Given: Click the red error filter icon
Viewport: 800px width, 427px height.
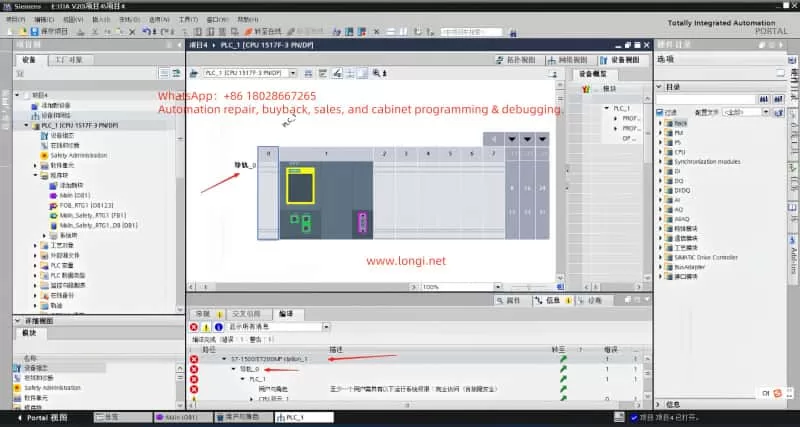Looking at the screenshot, I should [194, 327].
